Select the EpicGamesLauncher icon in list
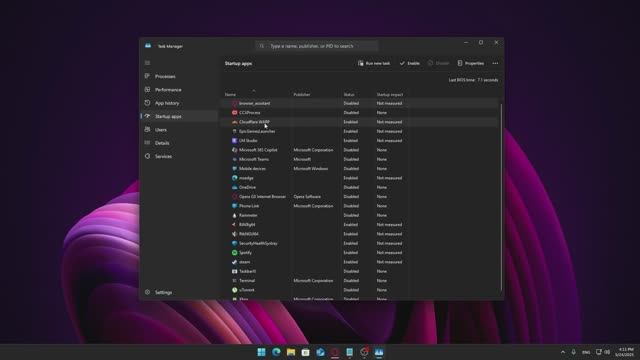This screenshot has height=360, width=640. pyautogui.click(x=234, y=131)
